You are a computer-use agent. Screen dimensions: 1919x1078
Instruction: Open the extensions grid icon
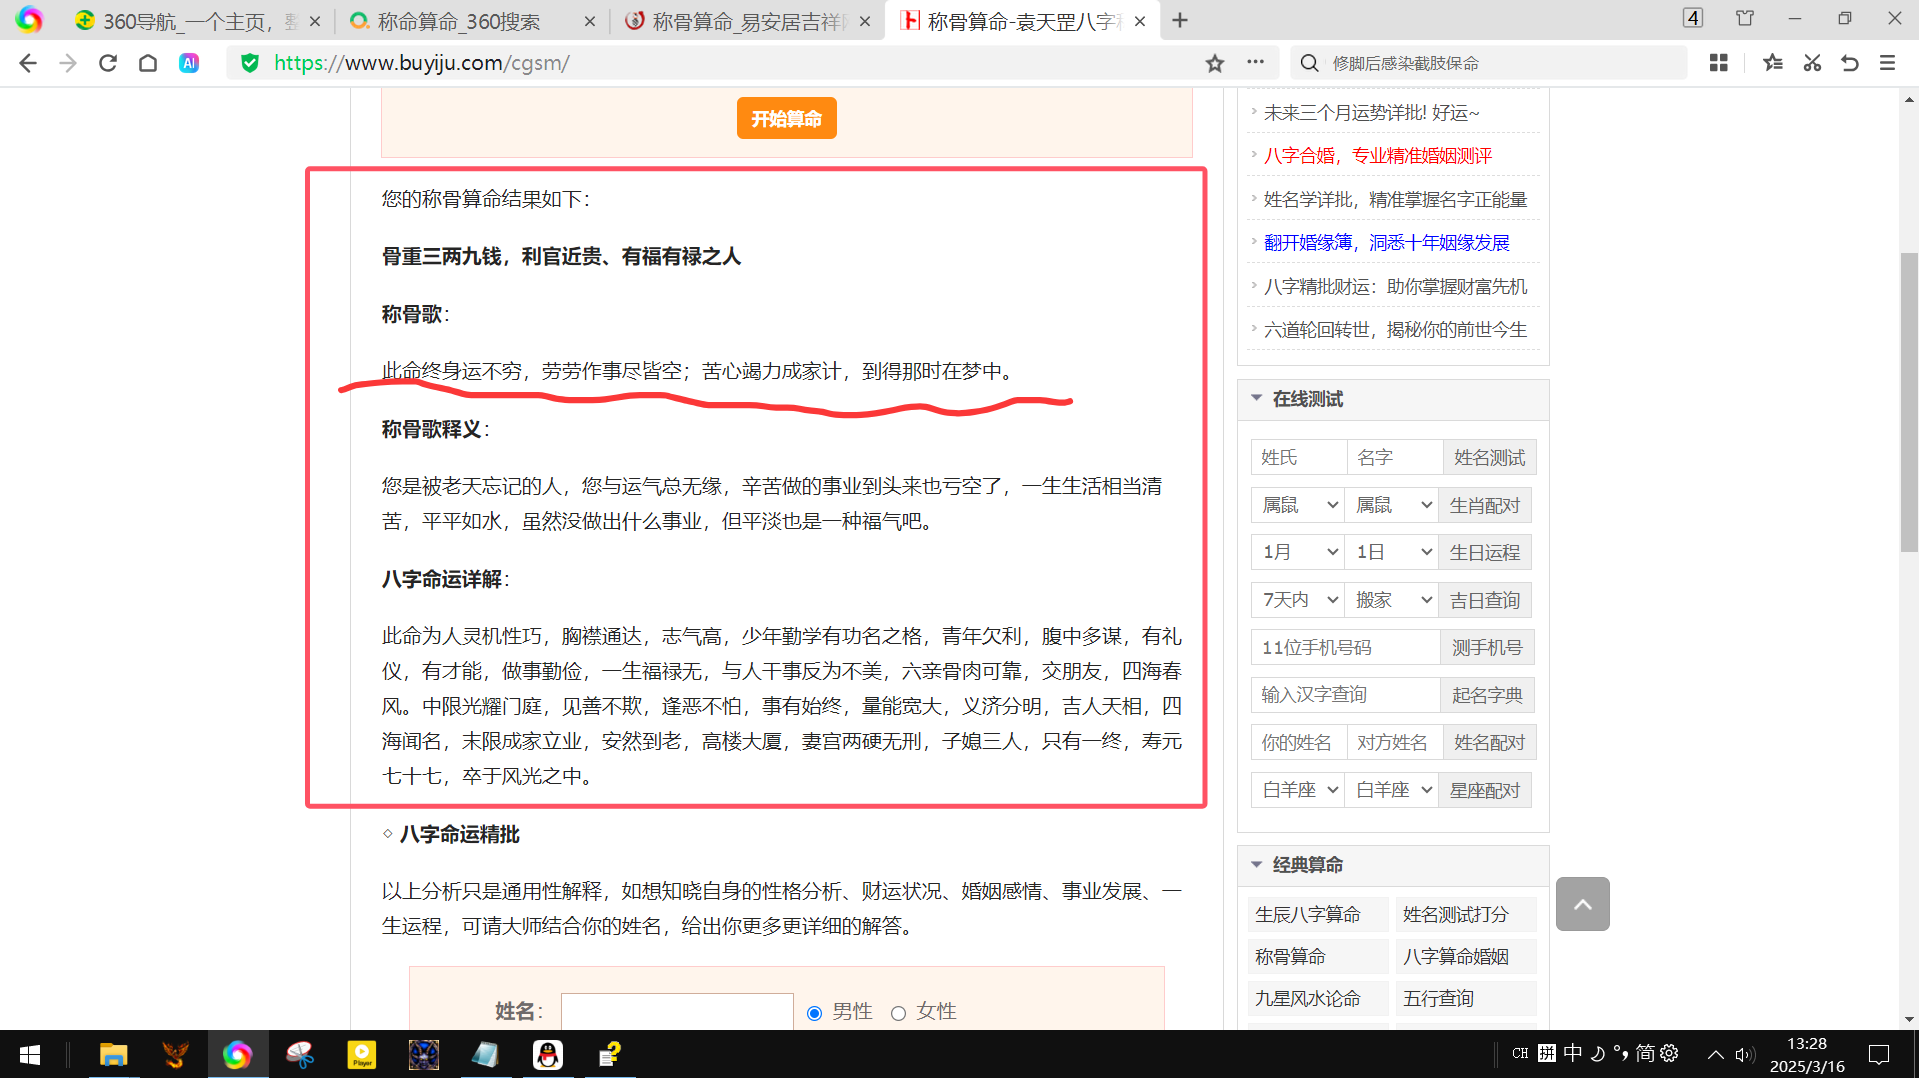[x=1719, y=63]
